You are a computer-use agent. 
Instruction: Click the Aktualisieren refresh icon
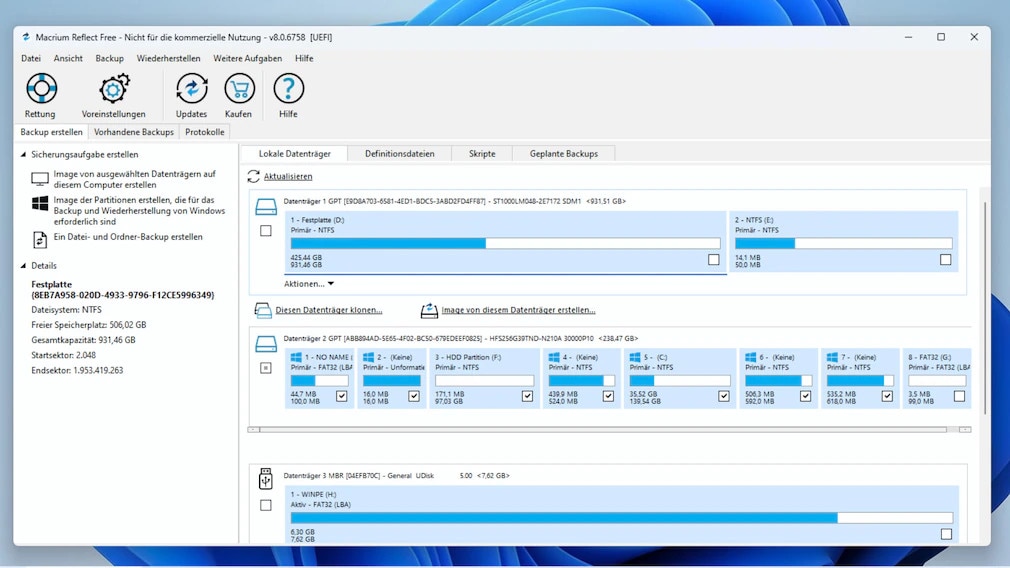[x=254, y=176]
